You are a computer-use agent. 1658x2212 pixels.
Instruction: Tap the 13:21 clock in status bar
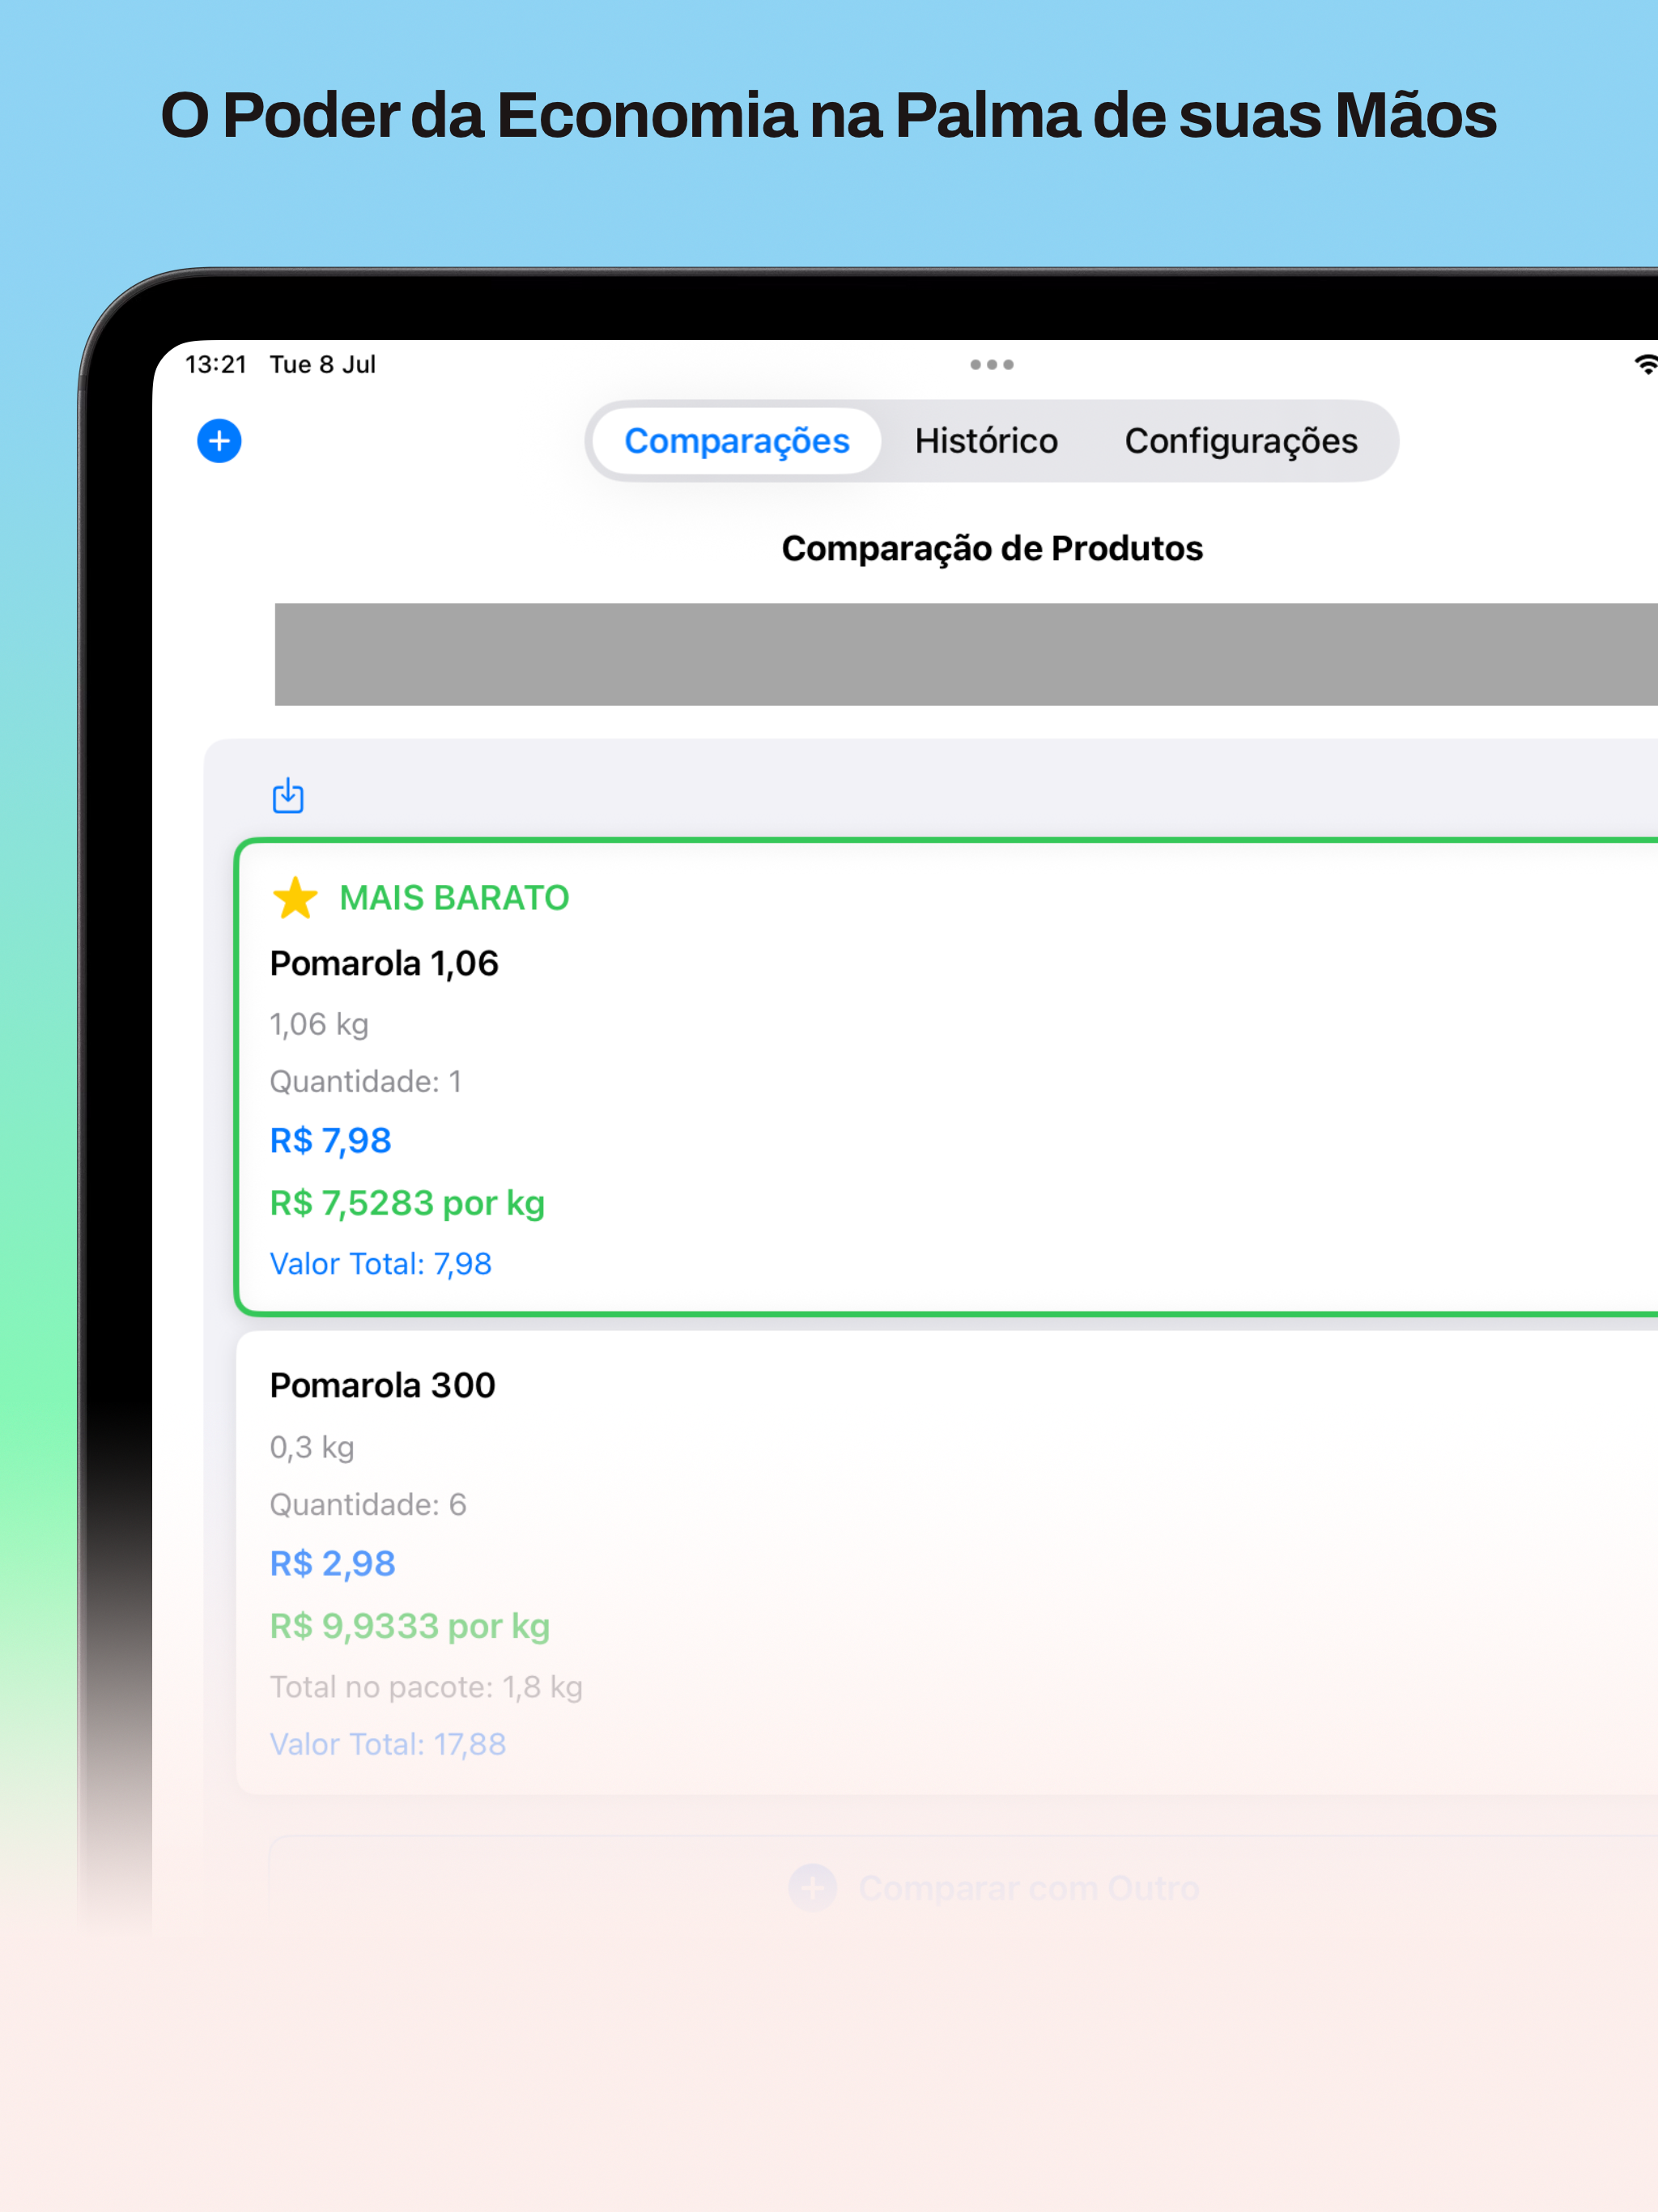point(216,365)
